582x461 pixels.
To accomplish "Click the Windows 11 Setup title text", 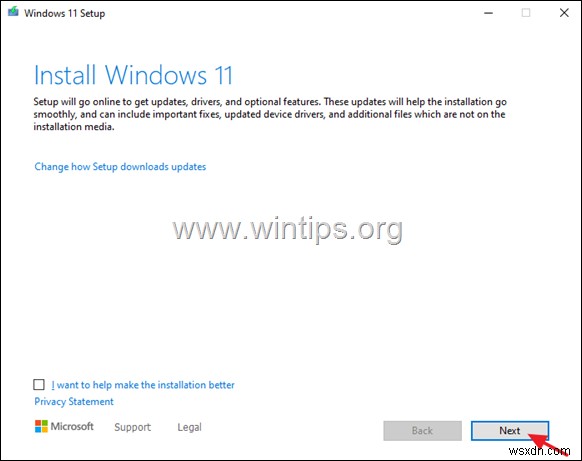I will [x=65, y=13].
